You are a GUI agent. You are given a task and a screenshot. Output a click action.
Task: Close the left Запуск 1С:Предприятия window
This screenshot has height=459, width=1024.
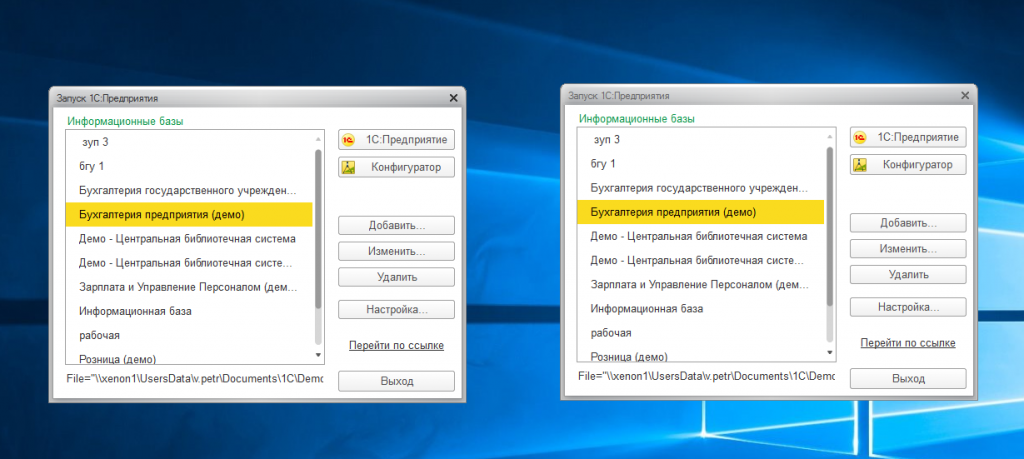454,98
